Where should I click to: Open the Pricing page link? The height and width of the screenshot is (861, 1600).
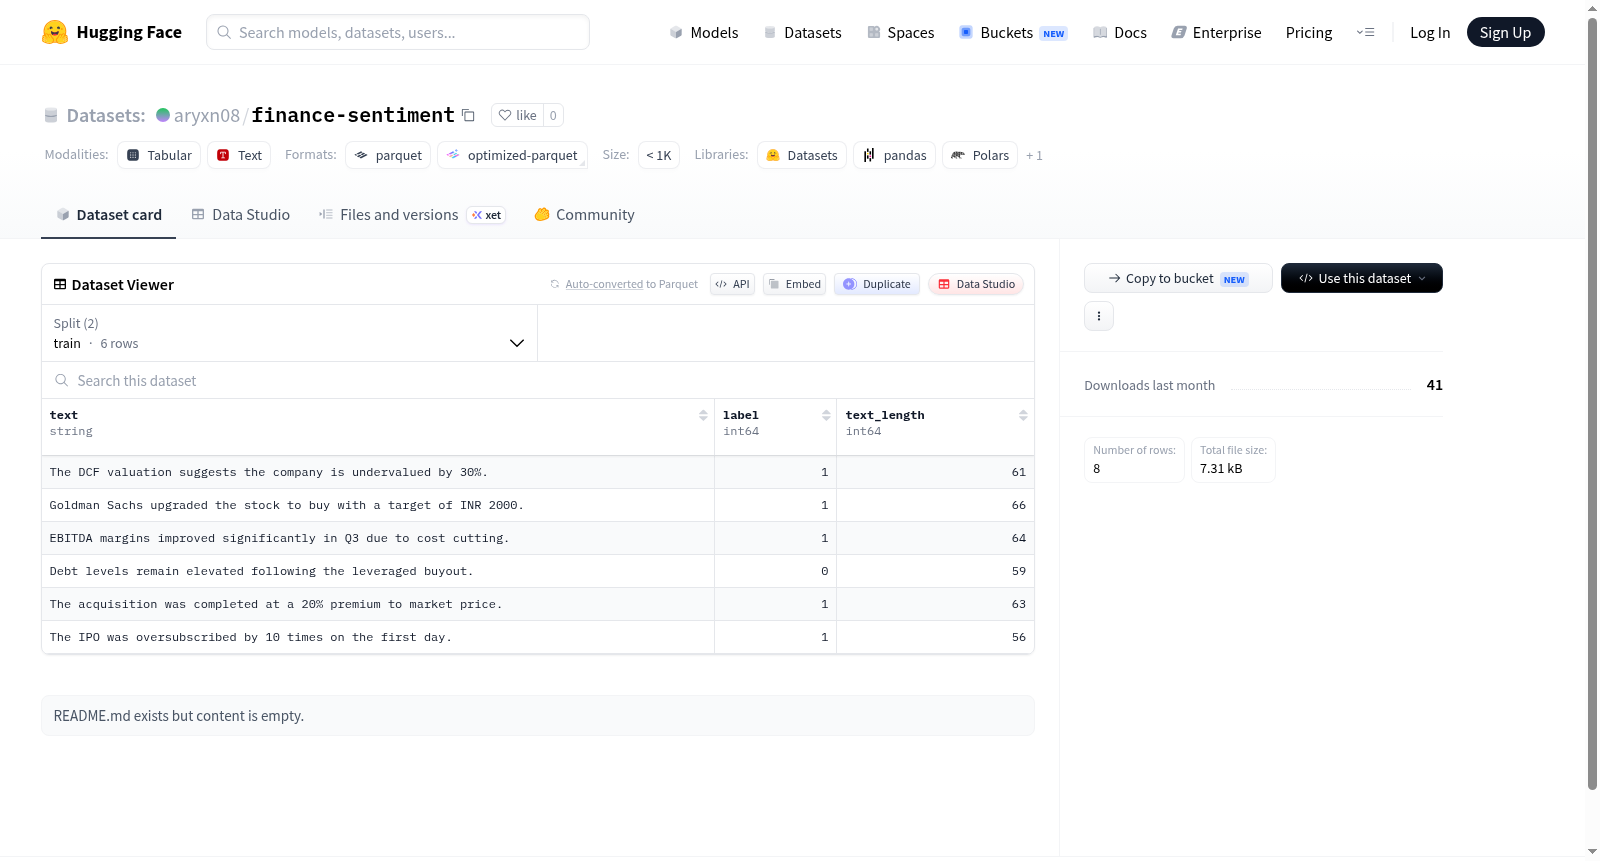[1309, 32]
